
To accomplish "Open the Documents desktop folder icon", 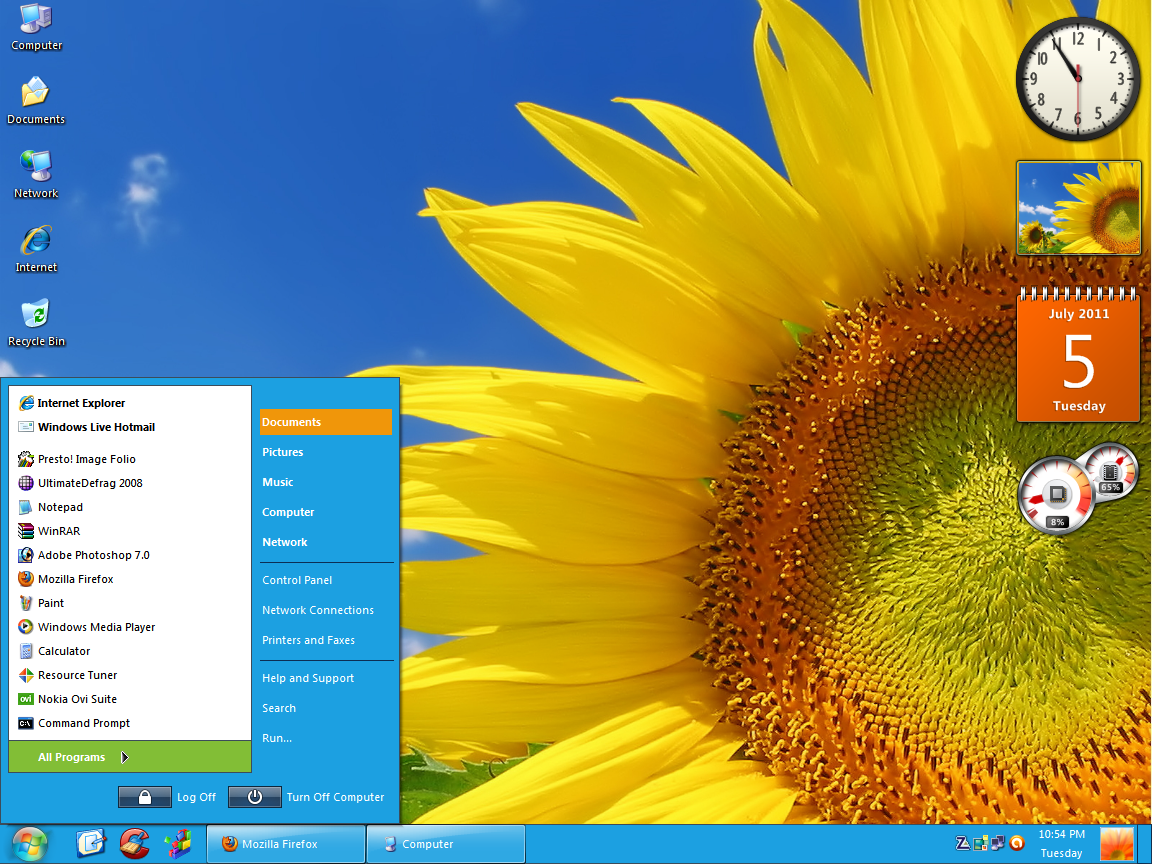I will (36, 101).
